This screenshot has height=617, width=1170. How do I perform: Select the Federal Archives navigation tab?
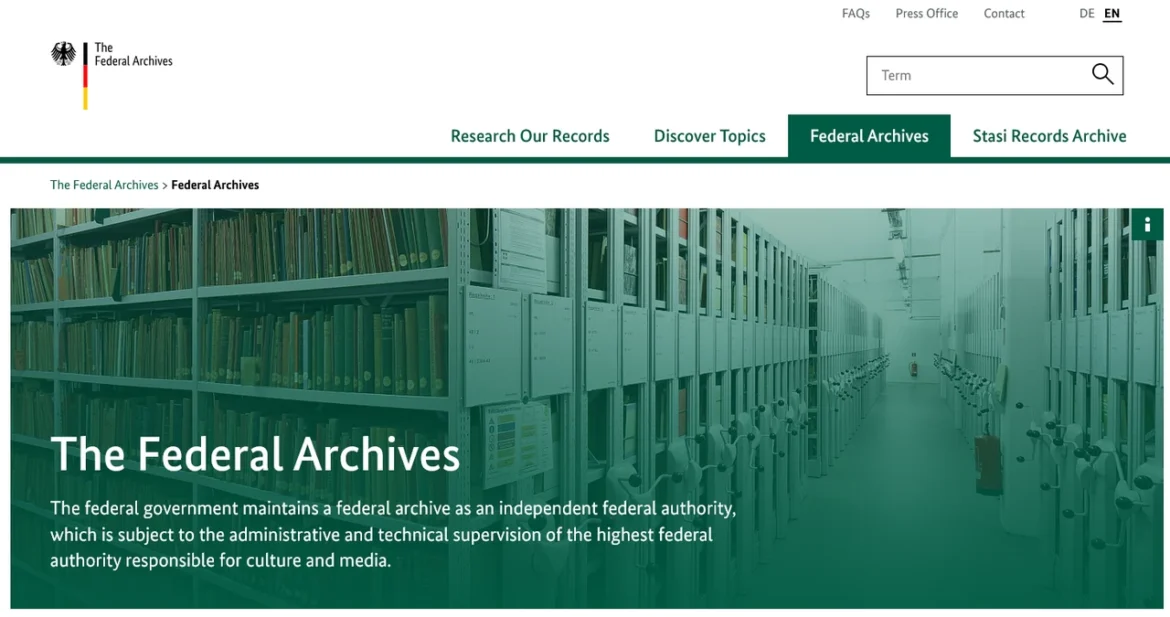pos(869,136)
